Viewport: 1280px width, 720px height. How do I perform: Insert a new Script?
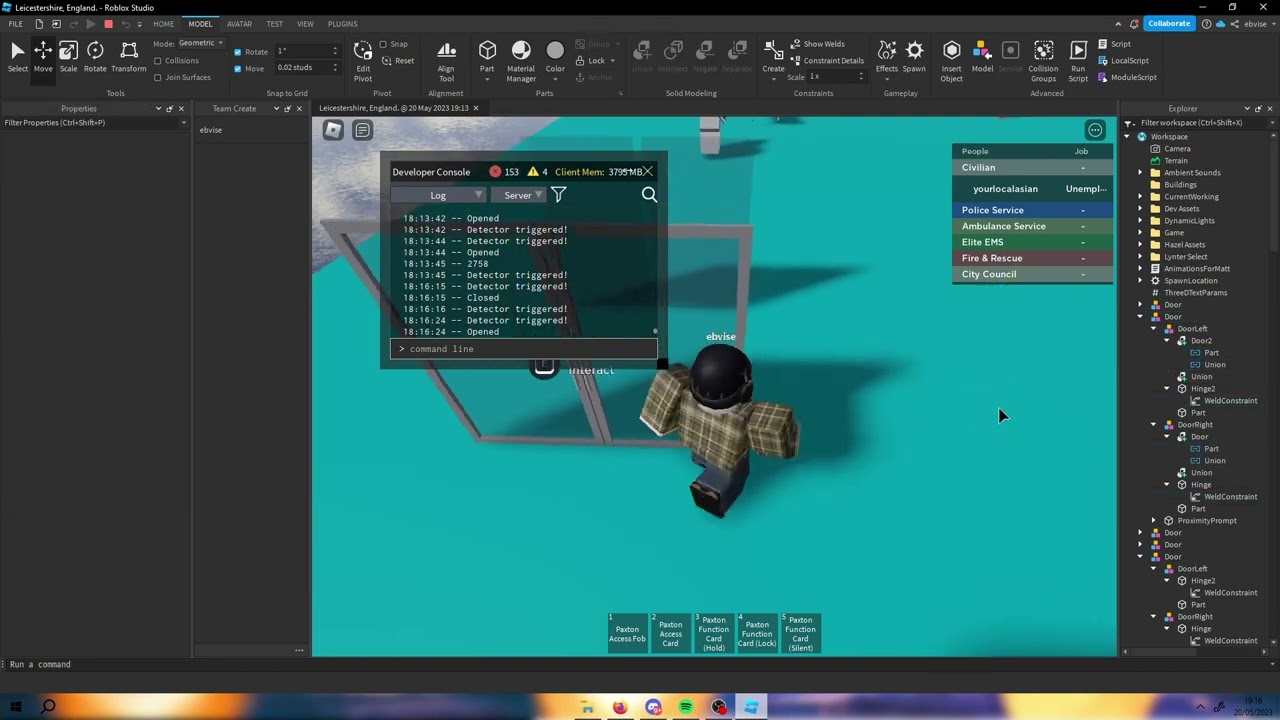tap(1115, 44)
